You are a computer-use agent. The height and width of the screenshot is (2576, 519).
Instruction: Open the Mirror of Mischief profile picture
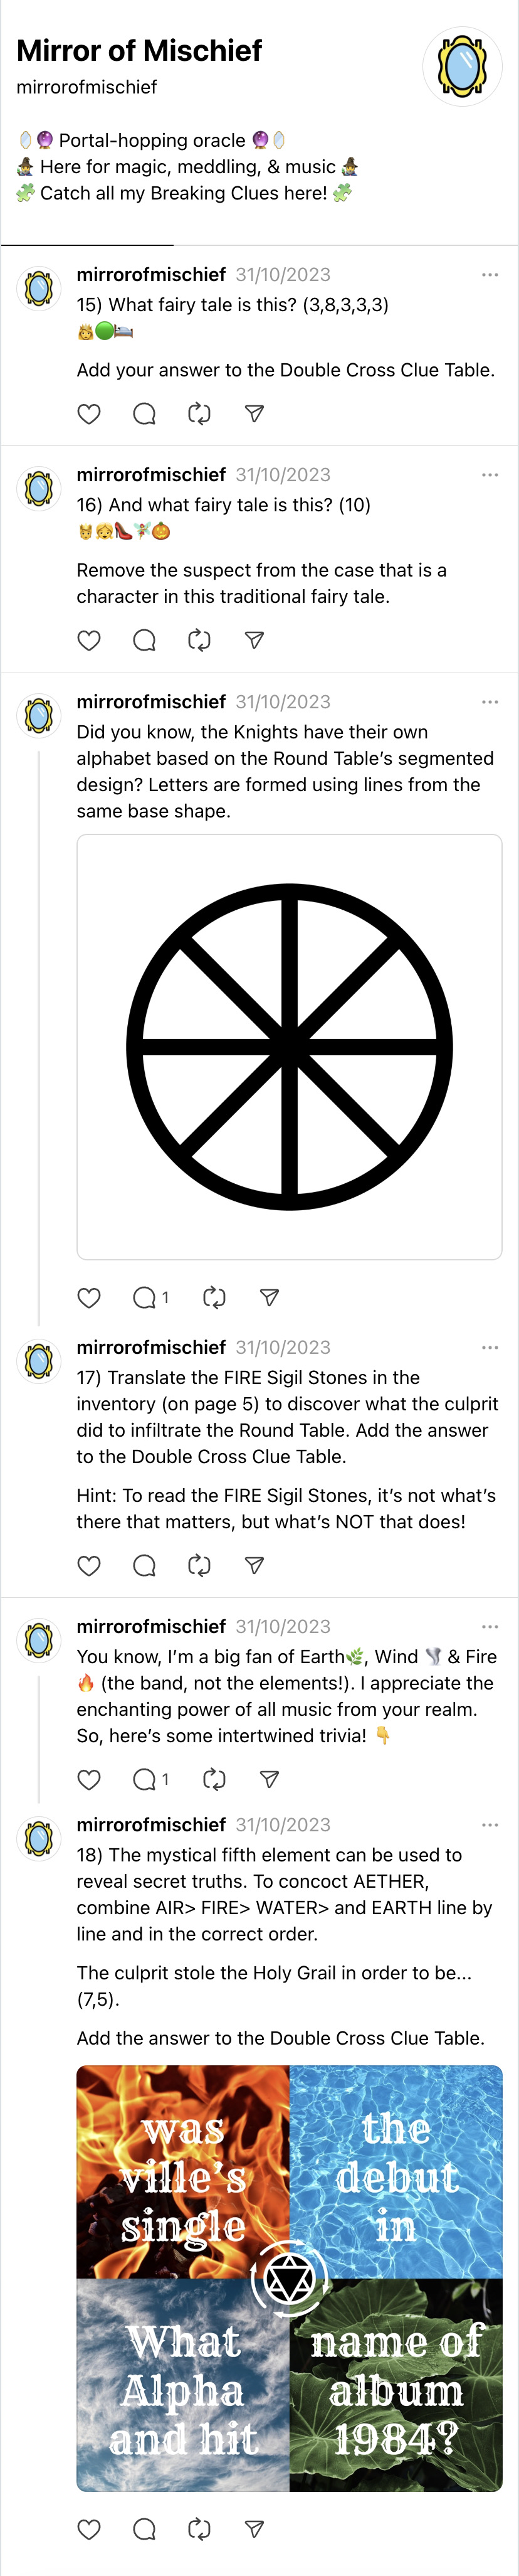pyautogui.click(x=461, y=67)
